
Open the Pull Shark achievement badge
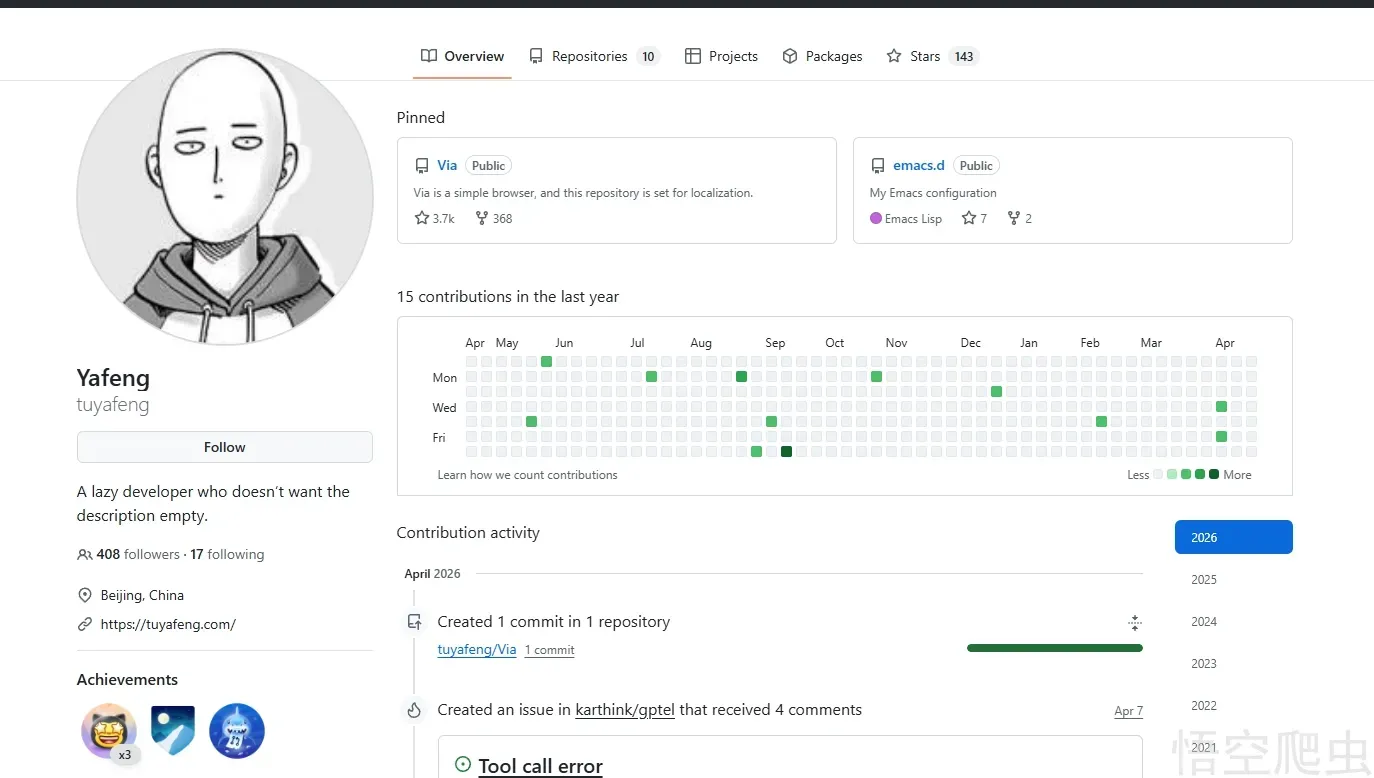237,731
